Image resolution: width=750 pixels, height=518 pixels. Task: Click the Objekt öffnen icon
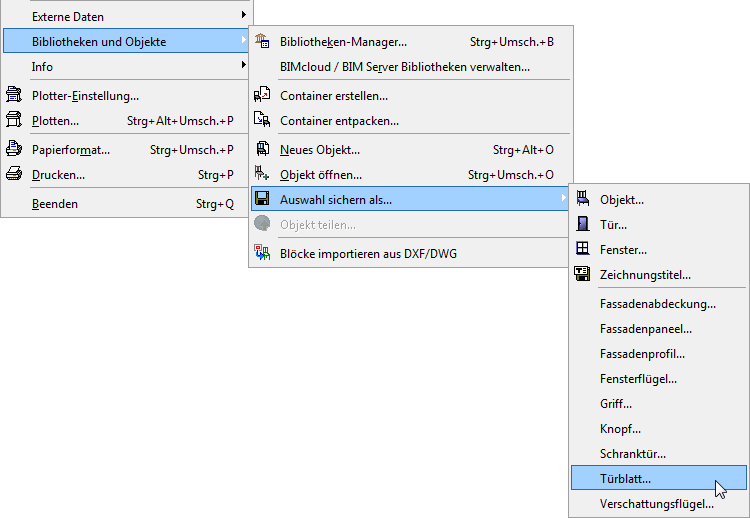tap(263, 175)
